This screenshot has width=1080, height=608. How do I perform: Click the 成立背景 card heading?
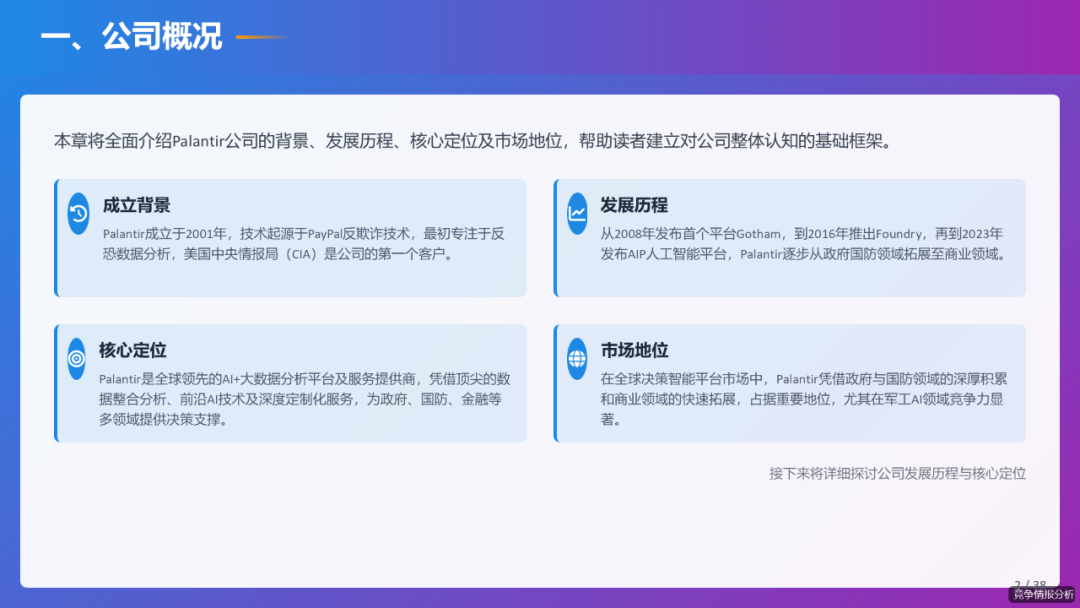136,205
